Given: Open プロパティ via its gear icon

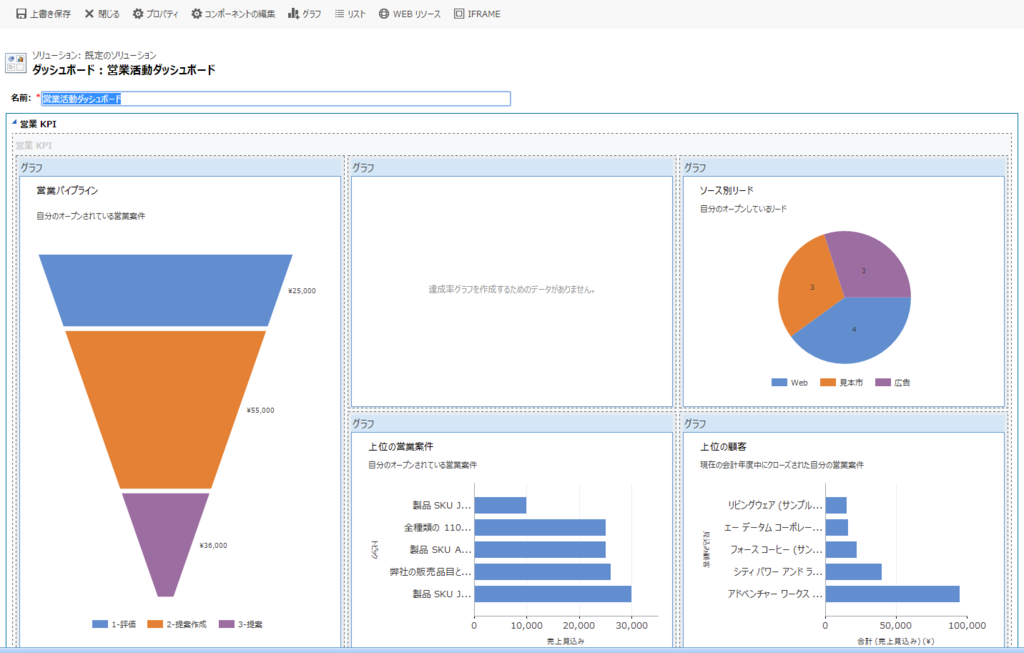Looking at the screenshot, I should (138, 14).
